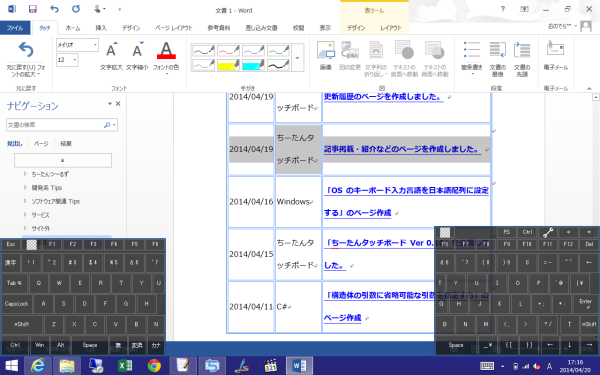This screenshot has width=600, height=375.
Task: Open link 記事掲載・紹介などのページを作成しました
Action: pyautogui.click(x=402, y=149)
